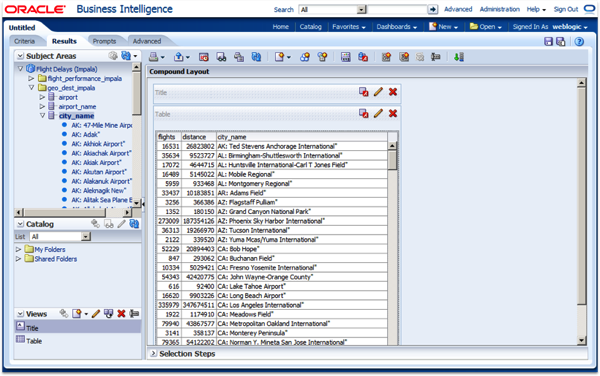Click the Rename View icon in Views pane
The height and width of the screenshot is (376, 600).
click(134, 314)
